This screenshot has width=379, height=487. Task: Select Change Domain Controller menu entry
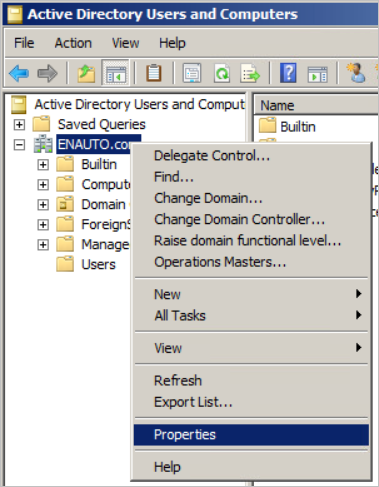coord(251,219)
